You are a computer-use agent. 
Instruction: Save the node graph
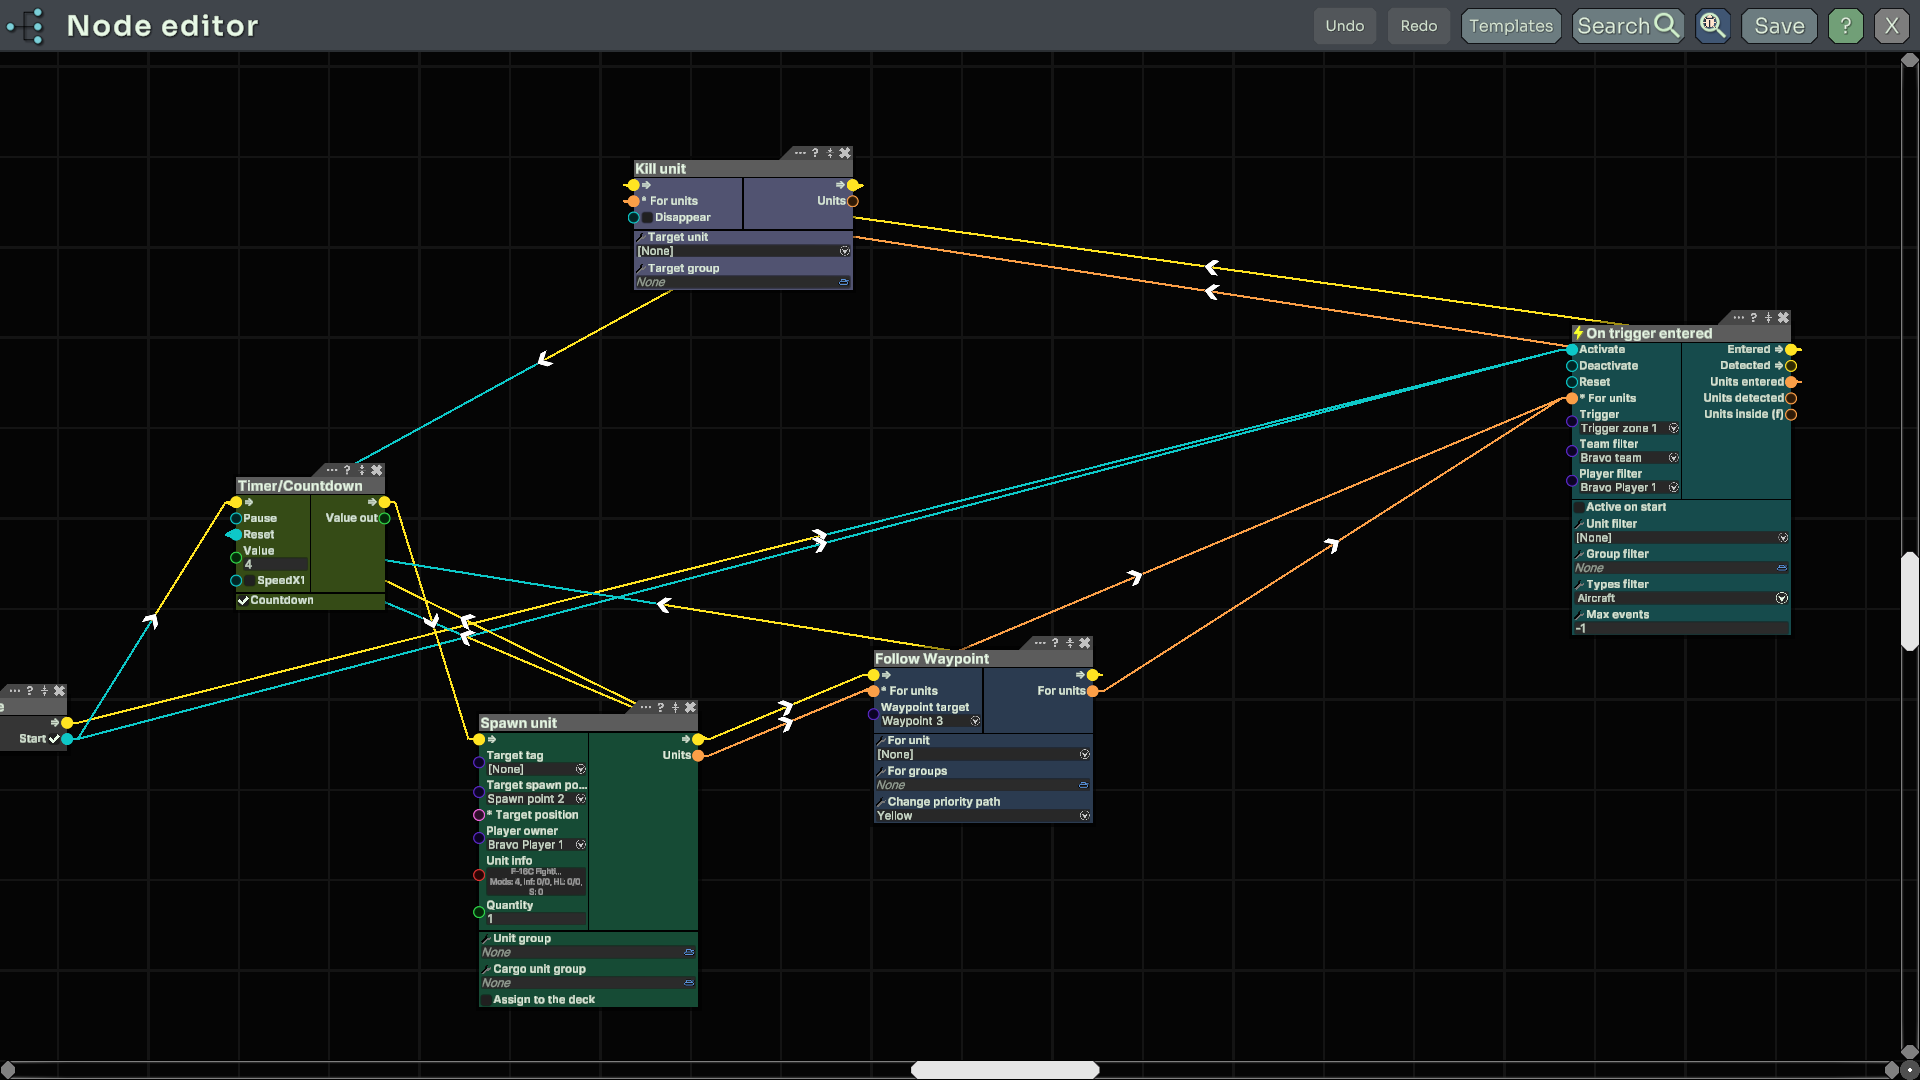(1779, 26)
